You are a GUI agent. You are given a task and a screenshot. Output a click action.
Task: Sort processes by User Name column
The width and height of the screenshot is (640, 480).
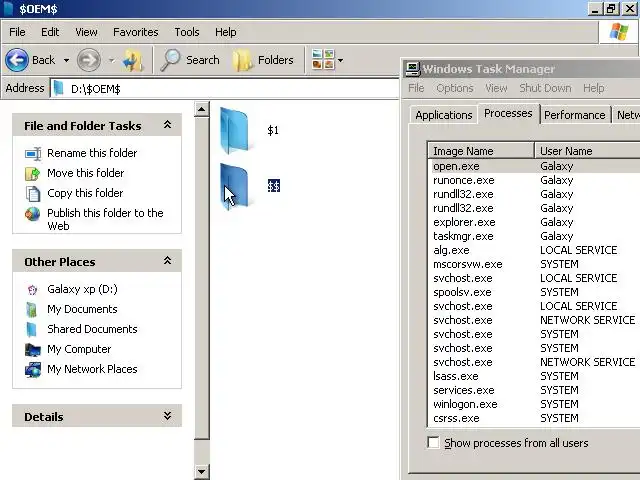(x=587, y=151)
